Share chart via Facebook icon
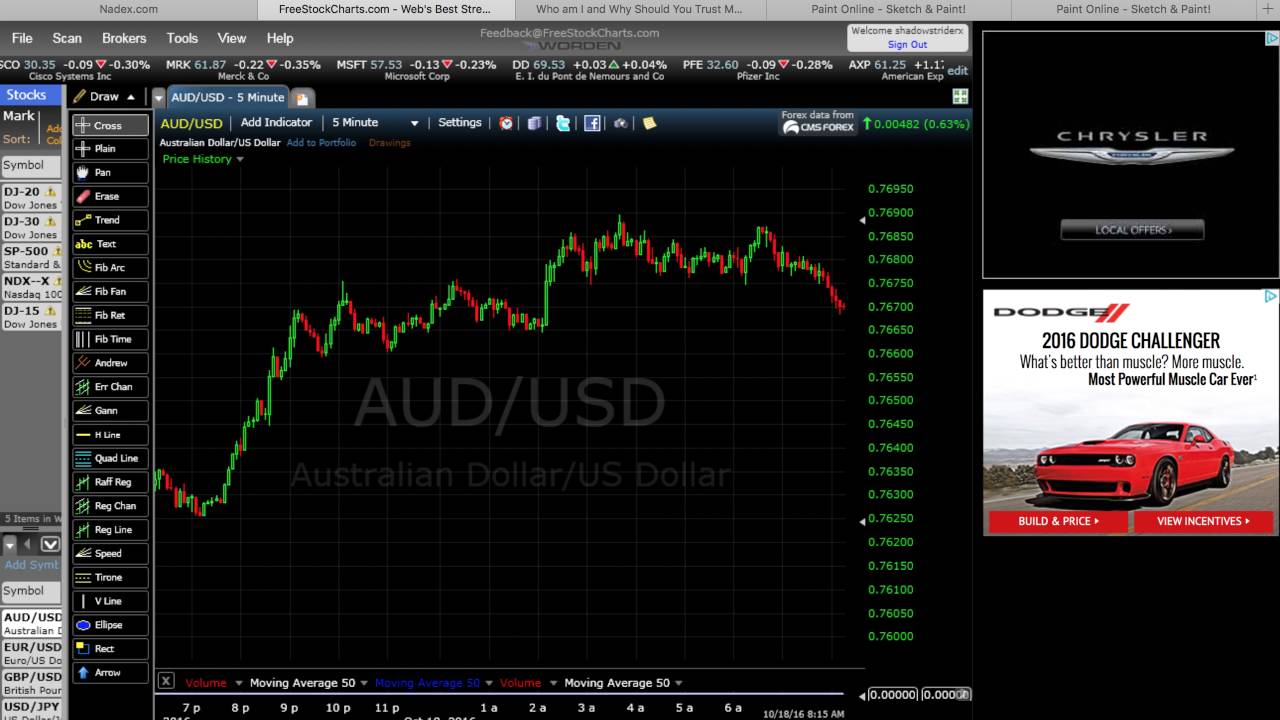 tap(592, 123)
